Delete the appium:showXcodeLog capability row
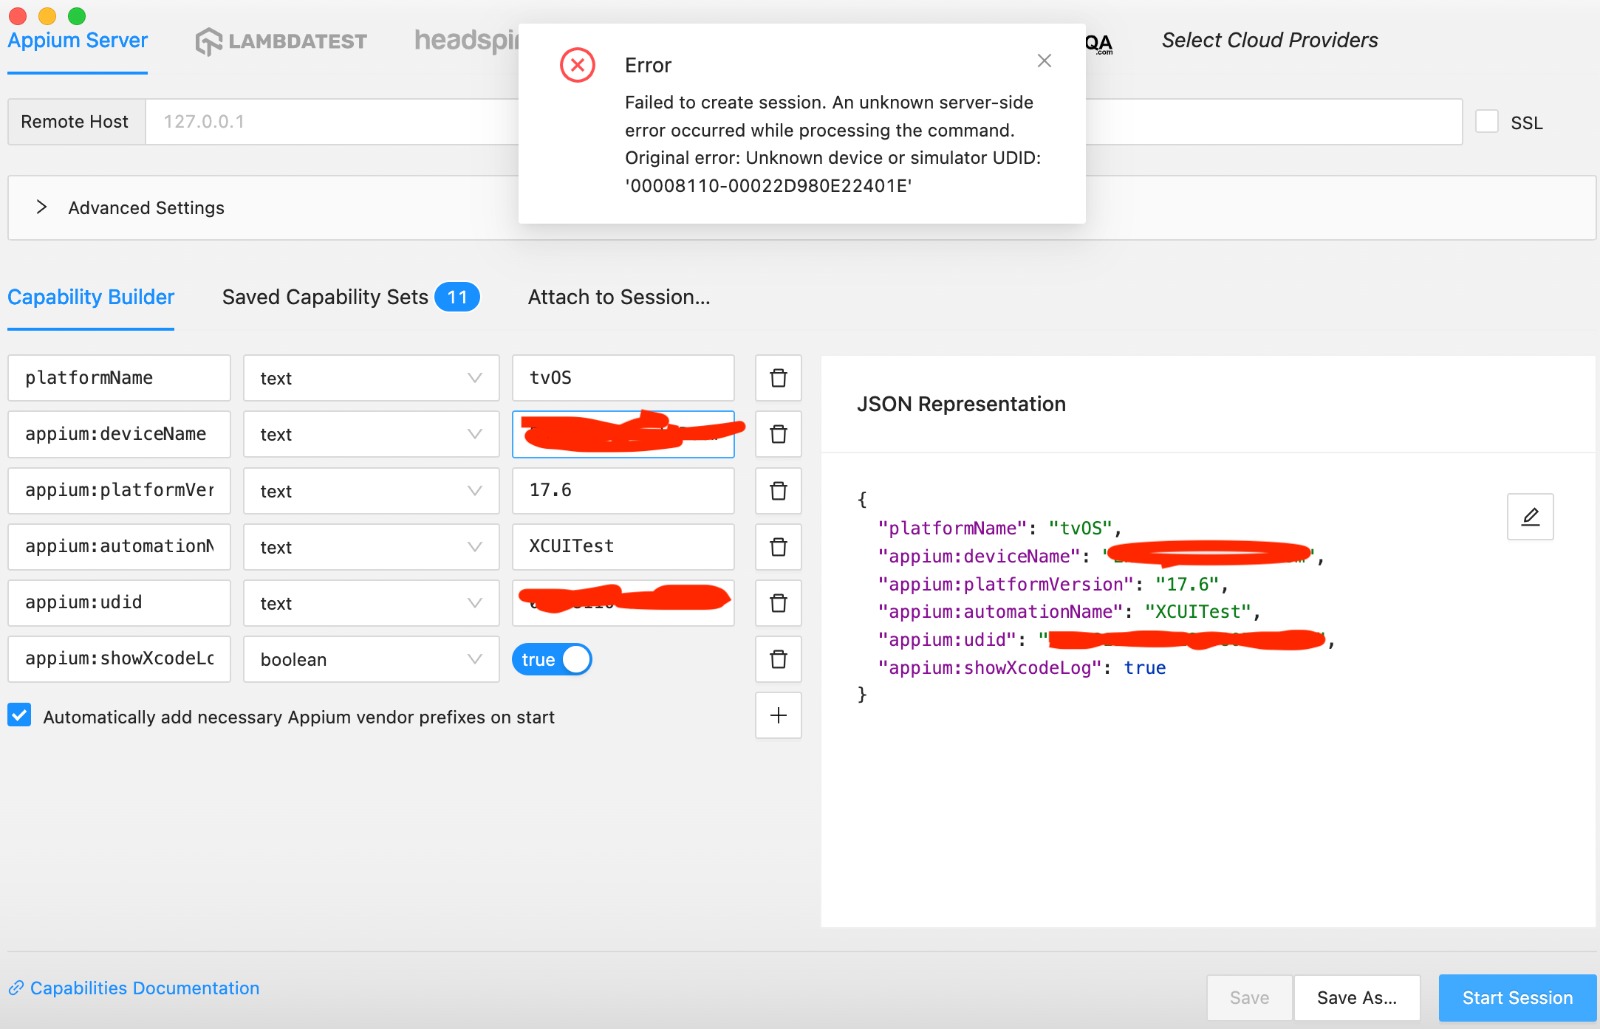Viewport: 1600px width, 1029px height. pos(778,659)
